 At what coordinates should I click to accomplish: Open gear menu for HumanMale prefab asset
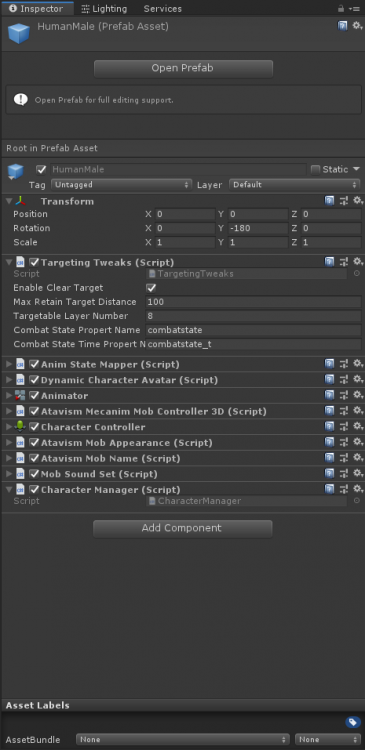pos(357,26)
